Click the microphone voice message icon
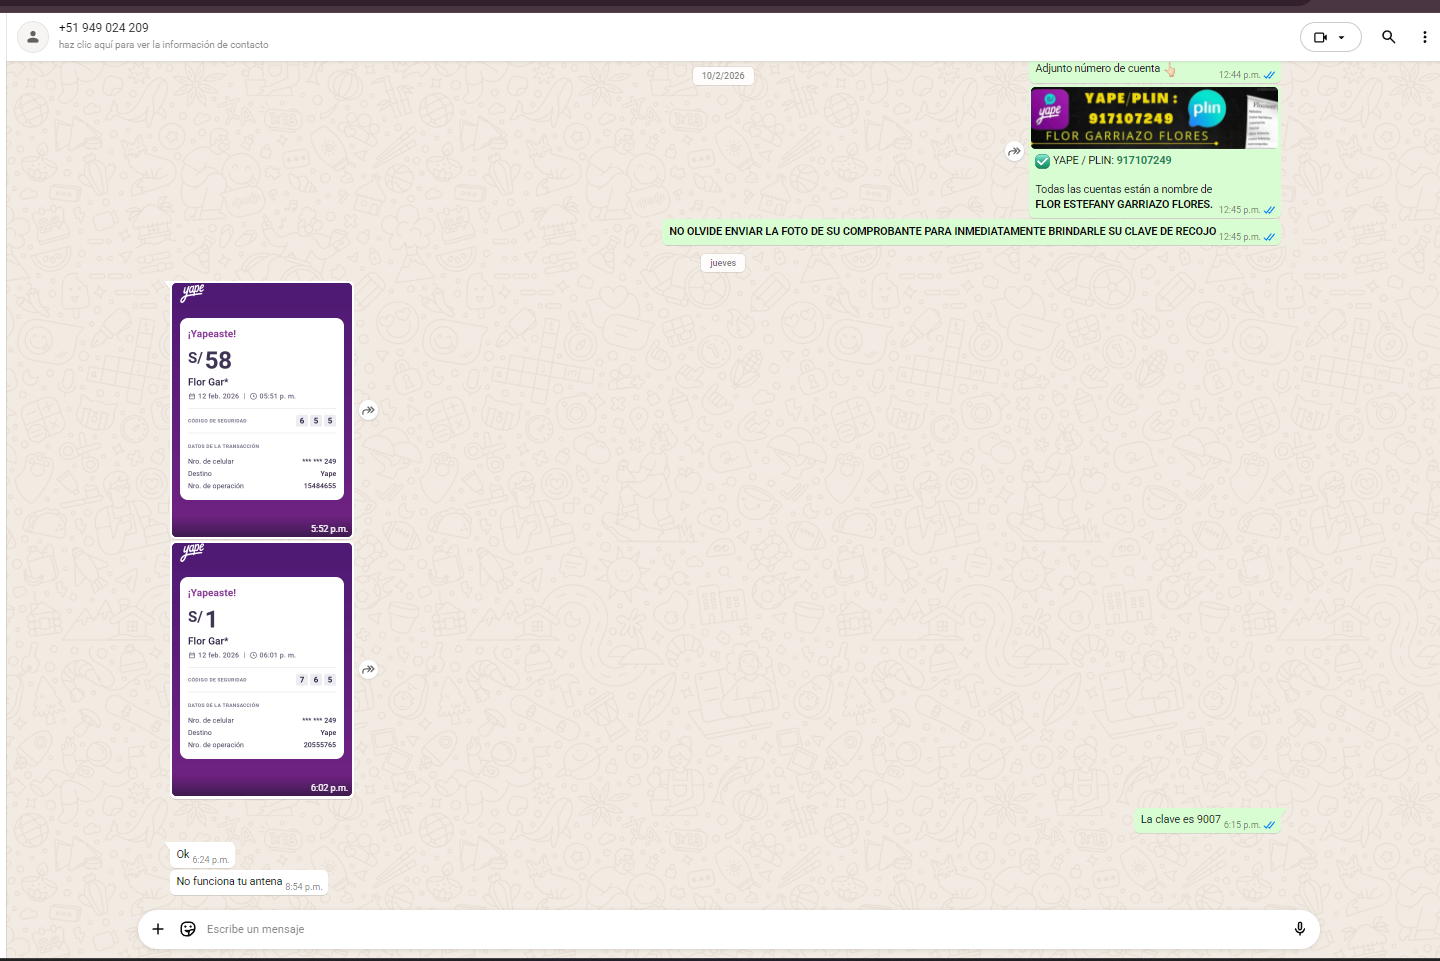Viewport: 1440px width, 961px height. point(1299,929)
